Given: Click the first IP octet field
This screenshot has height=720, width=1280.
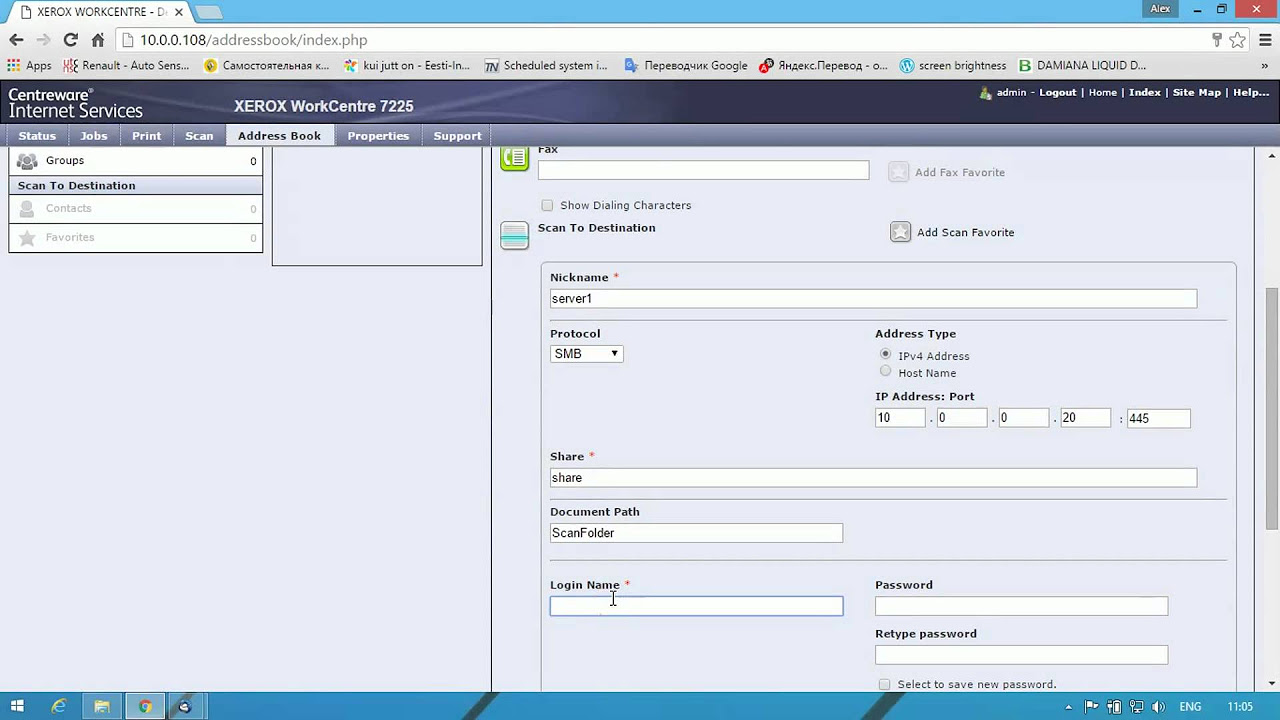Looking at the screenshot, I should click(x=900, y=418).
